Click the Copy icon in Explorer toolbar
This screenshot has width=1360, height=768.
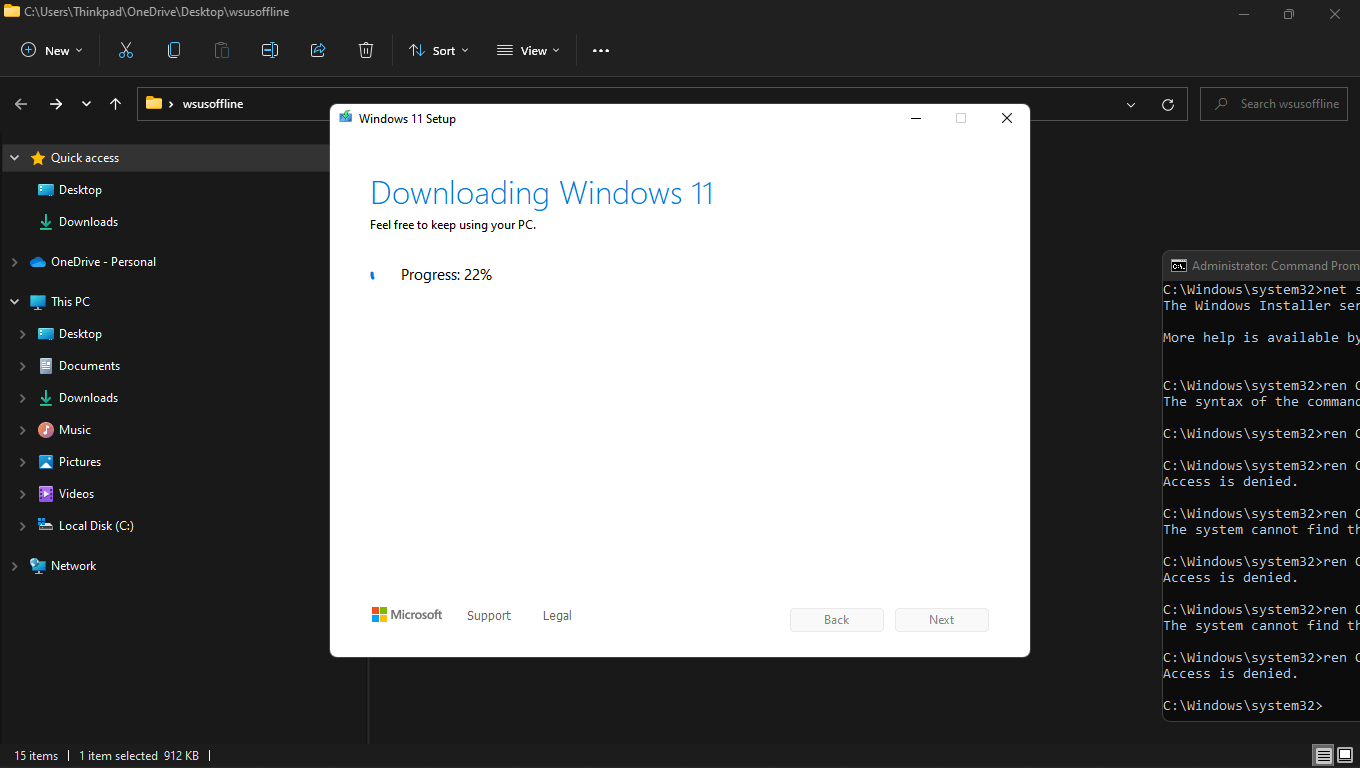[174, 50]
